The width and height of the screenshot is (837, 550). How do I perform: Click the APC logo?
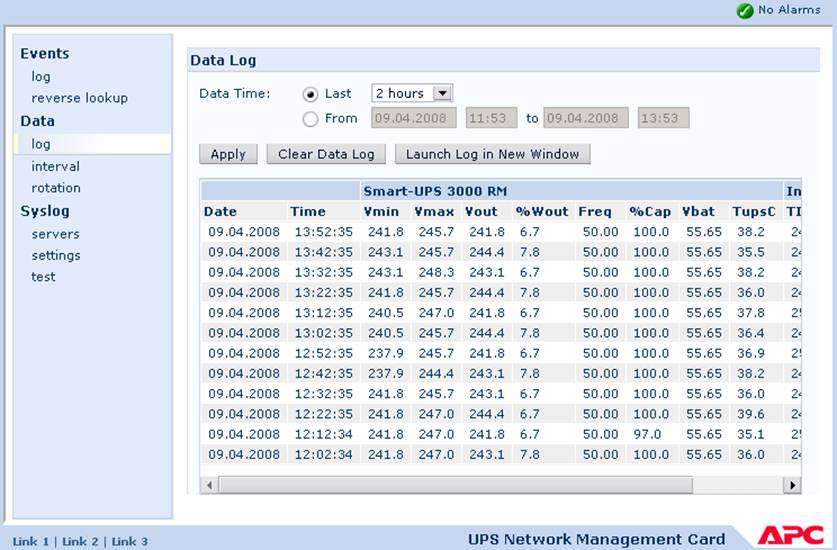791,536
